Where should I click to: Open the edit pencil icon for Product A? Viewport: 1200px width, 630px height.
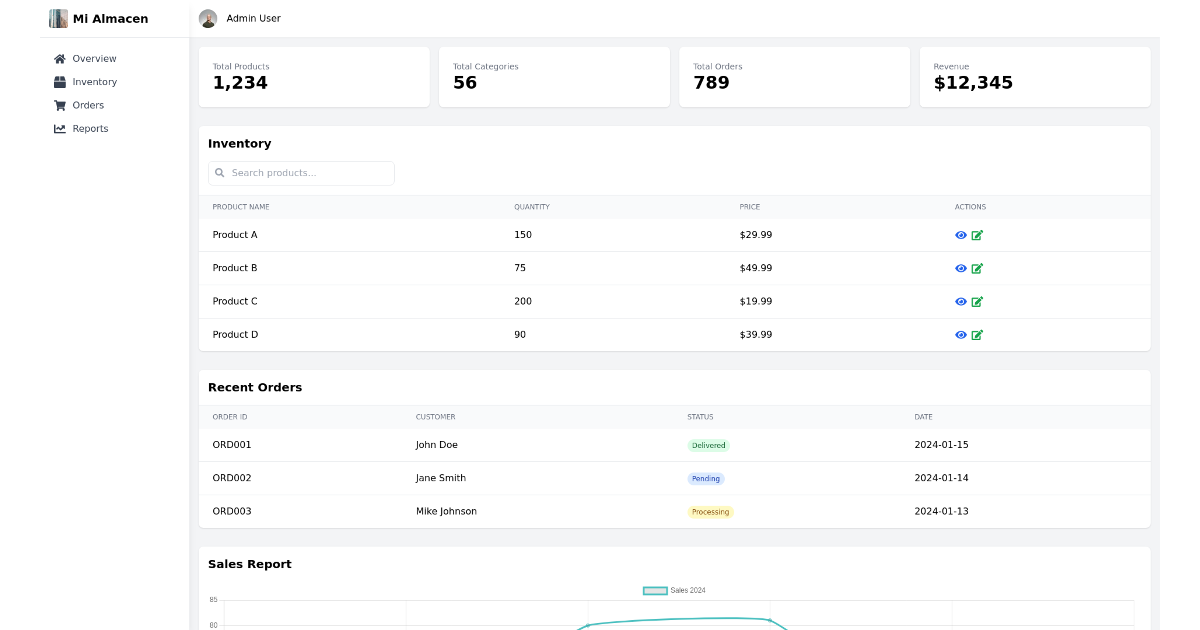point(977,235)
